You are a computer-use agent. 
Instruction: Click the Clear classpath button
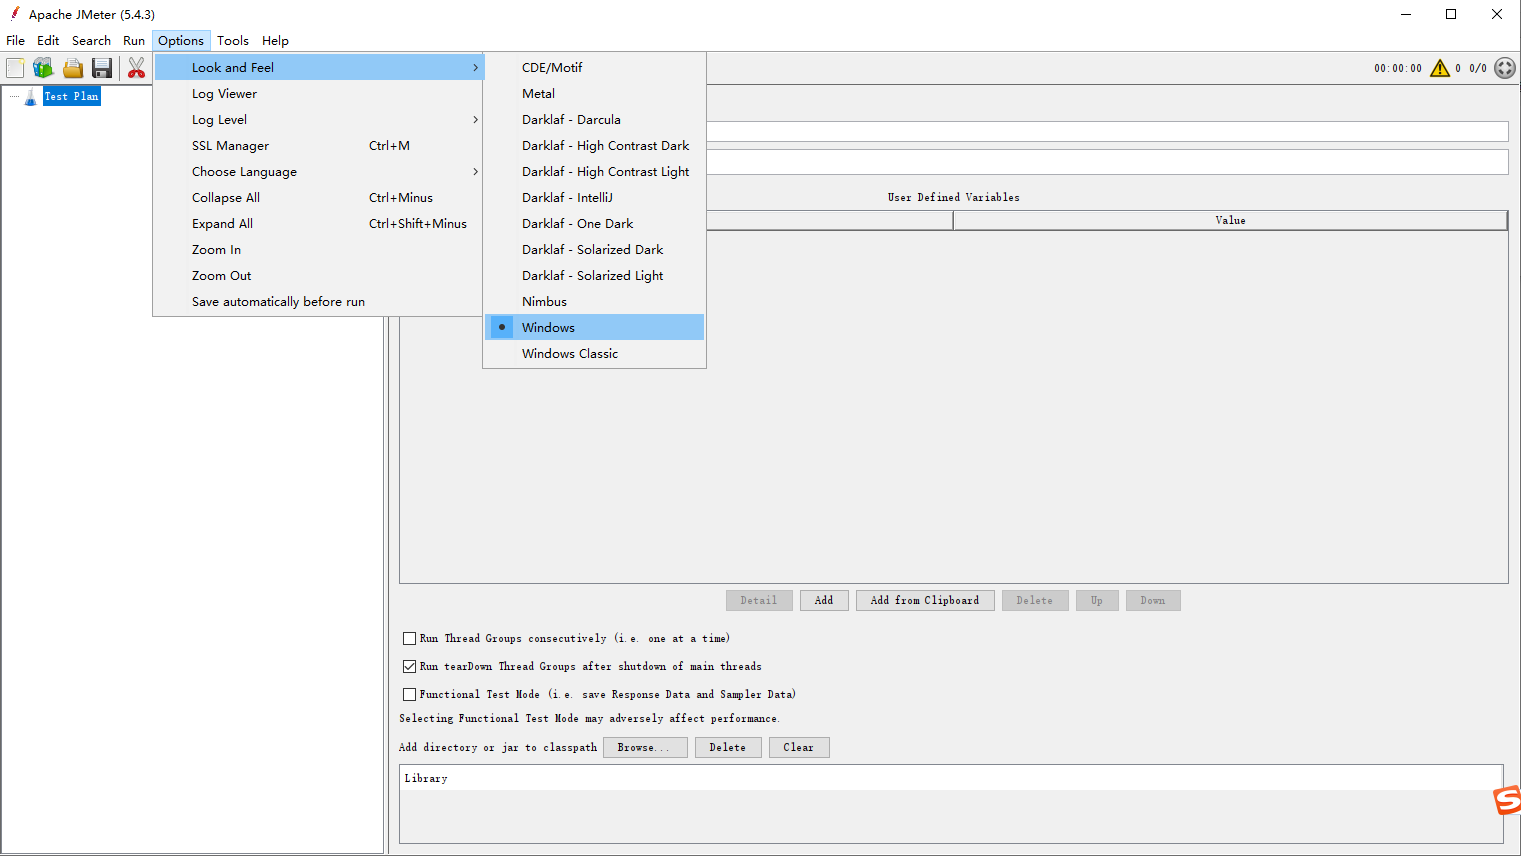pos(799,747)
